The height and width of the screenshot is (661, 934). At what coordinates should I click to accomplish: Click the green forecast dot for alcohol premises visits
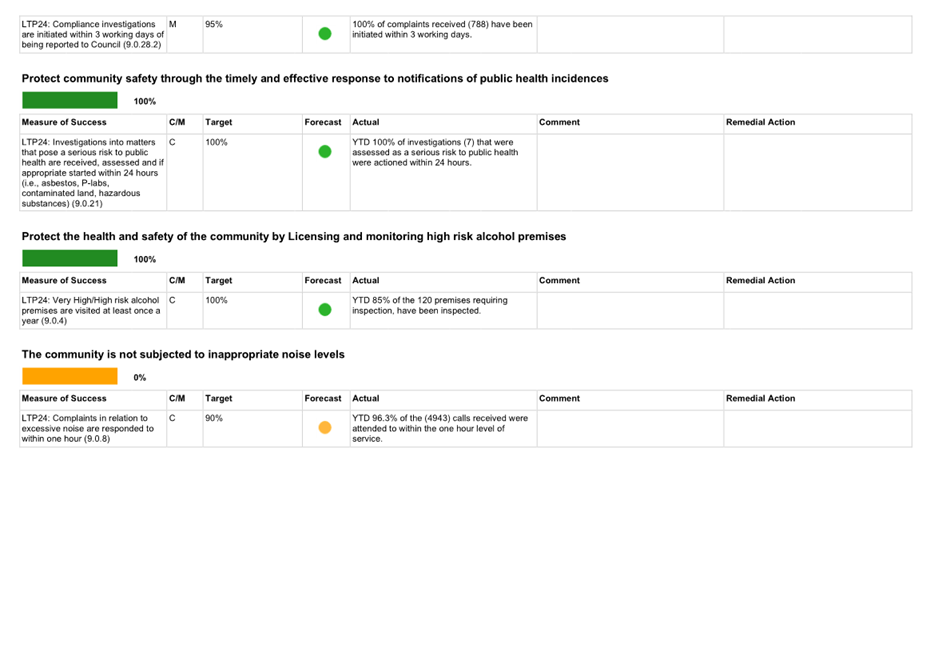point(324,309)
